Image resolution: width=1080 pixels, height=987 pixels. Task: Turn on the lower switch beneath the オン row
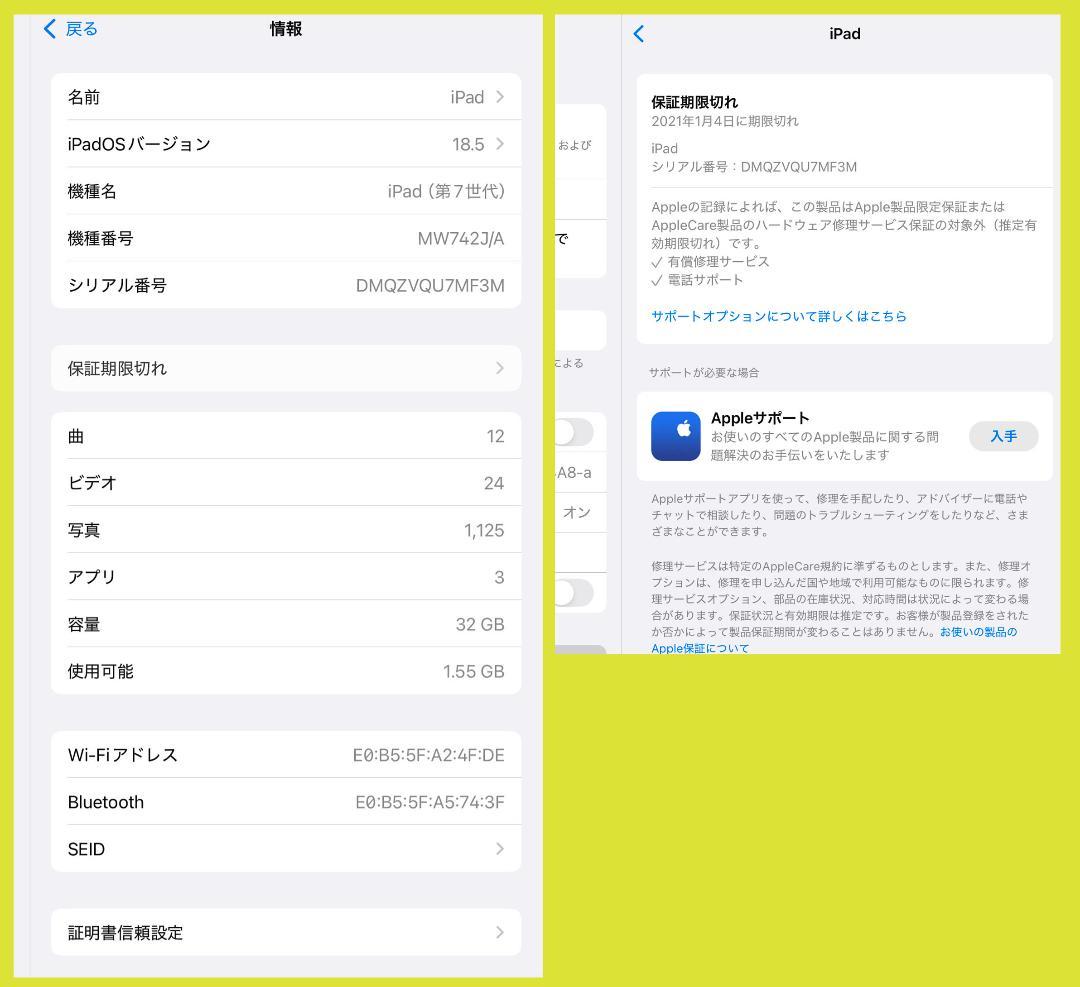(577, 592)
